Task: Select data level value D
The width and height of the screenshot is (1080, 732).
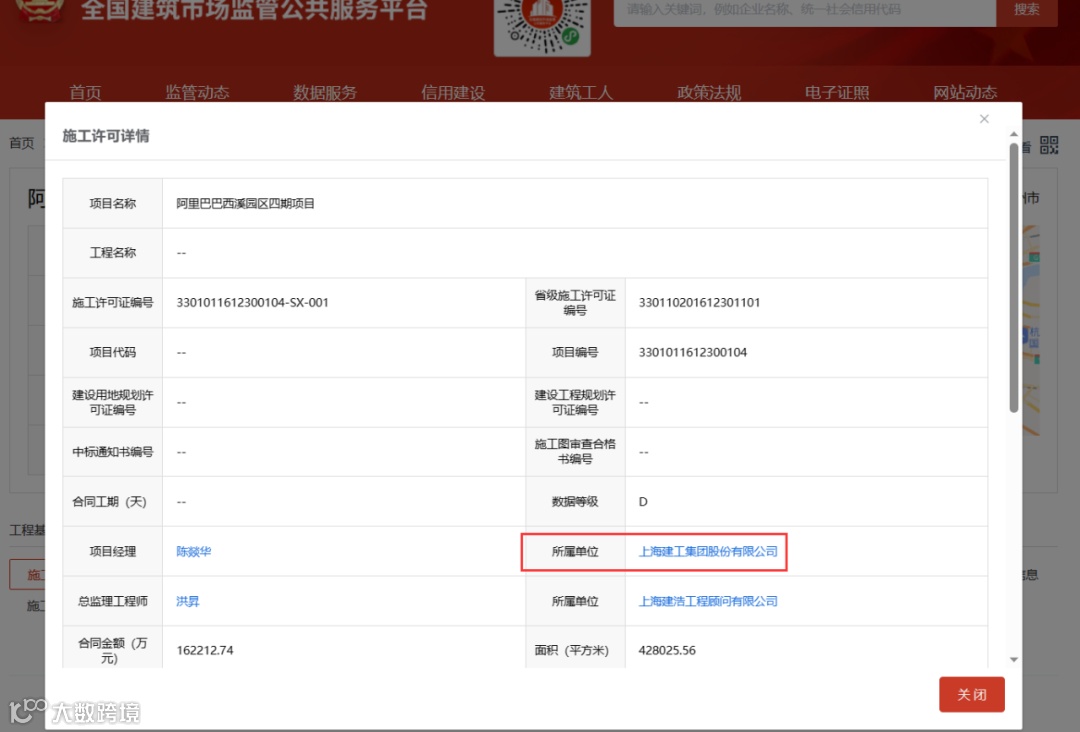Action: (x=643, y=501)
